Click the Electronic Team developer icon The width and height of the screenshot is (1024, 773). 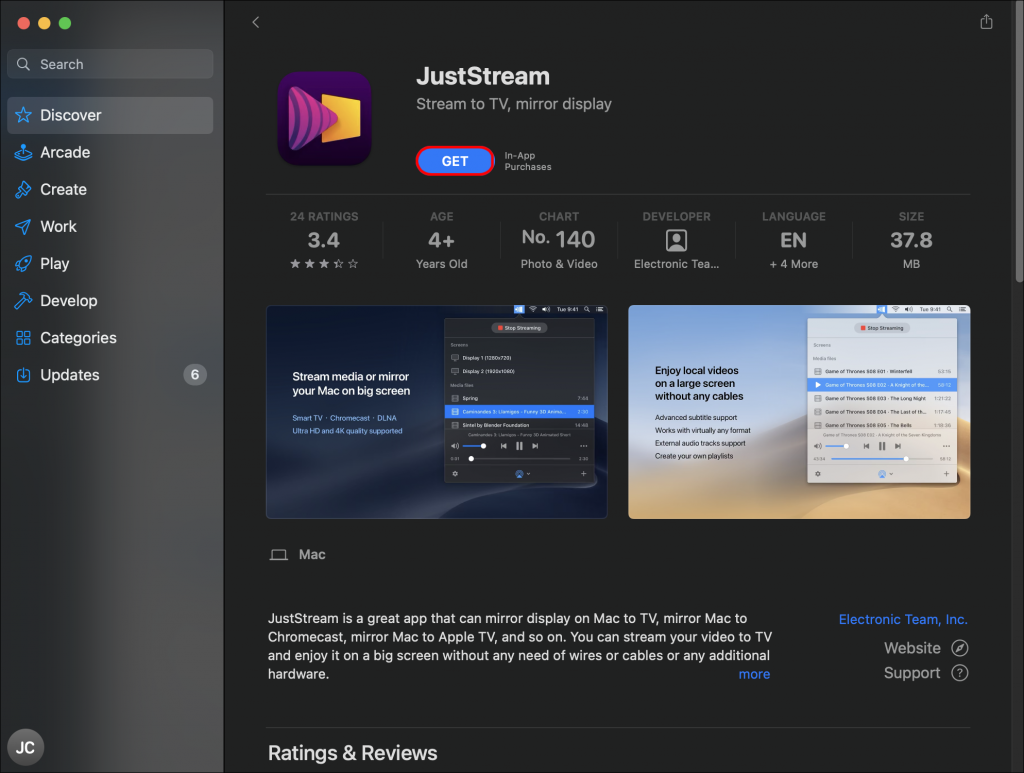coord(676,239)
